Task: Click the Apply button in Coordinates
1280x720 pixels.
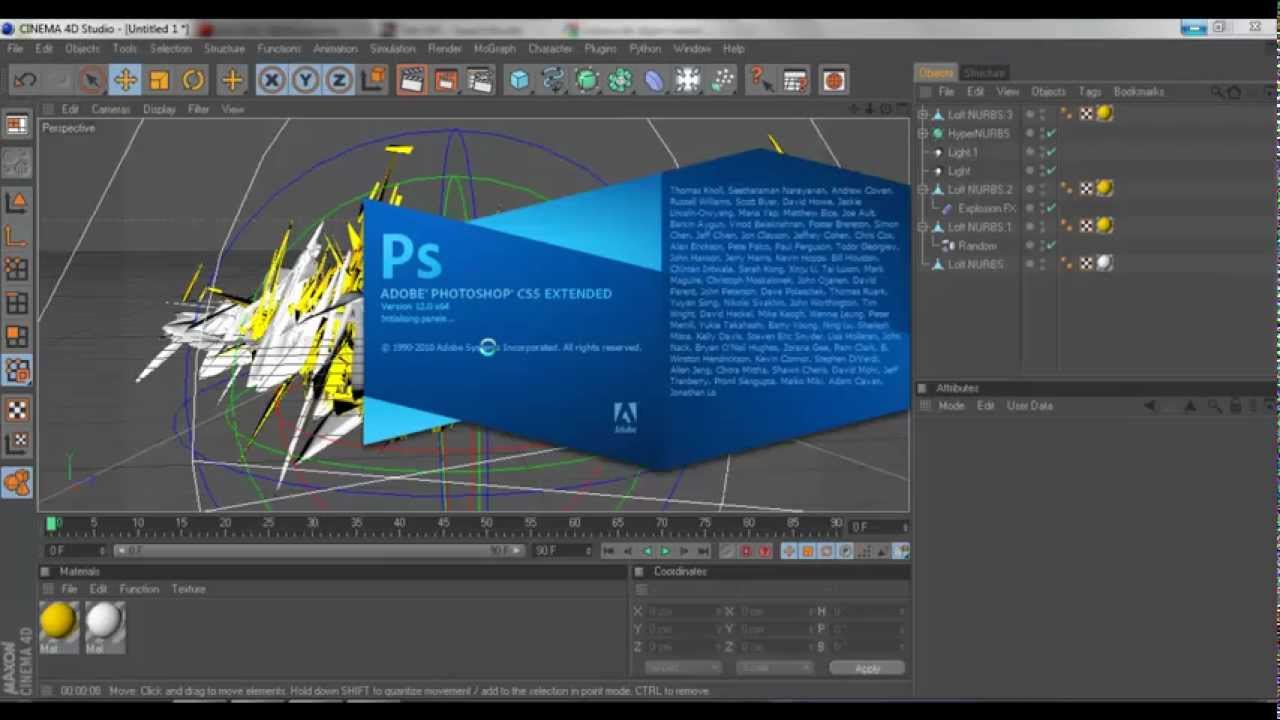Action: [x=867, y=668]
